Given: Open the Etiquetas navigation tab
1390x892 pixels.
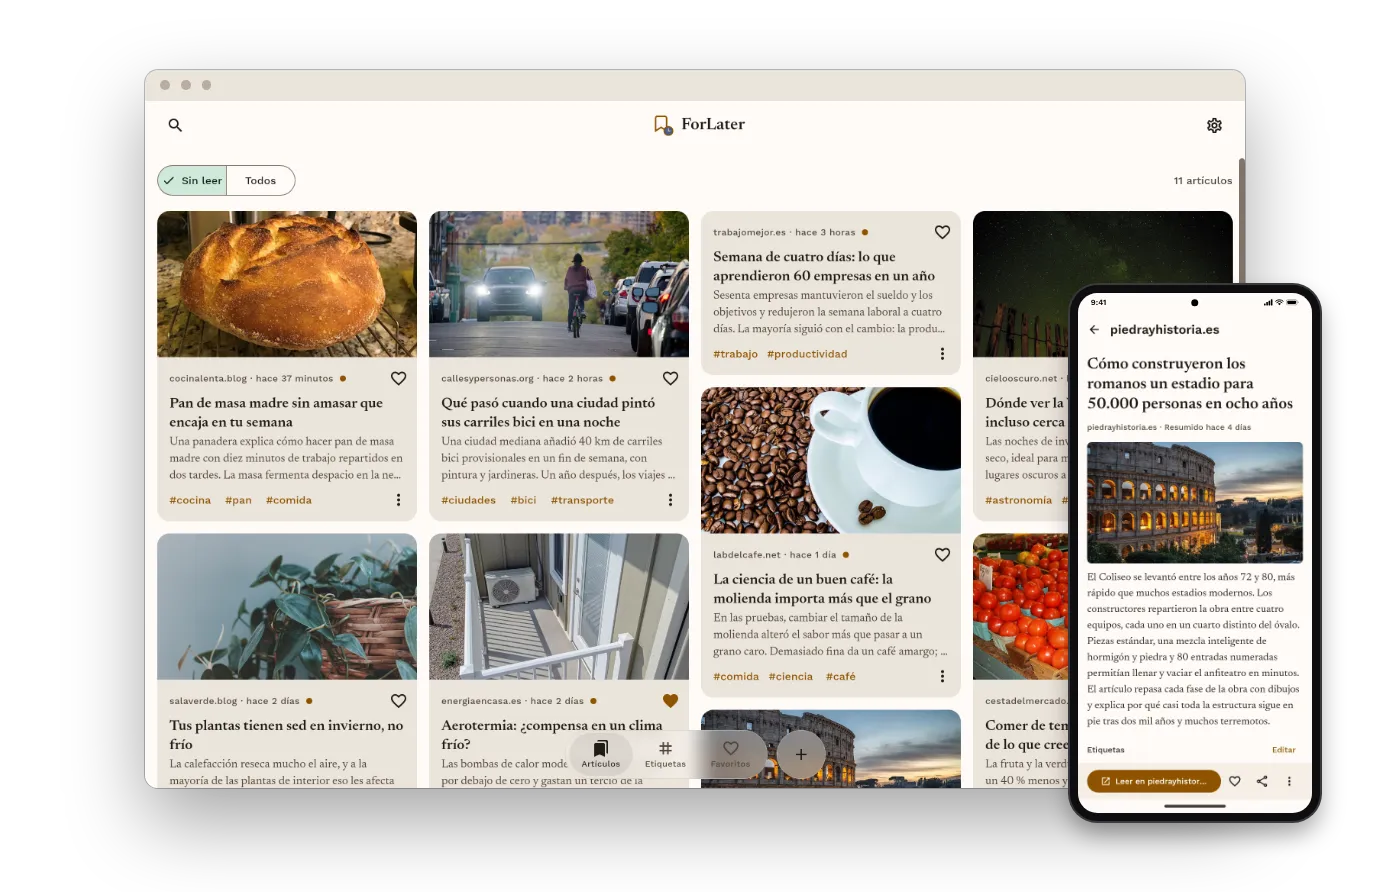Looking at the screenshot, I should 665,754.
